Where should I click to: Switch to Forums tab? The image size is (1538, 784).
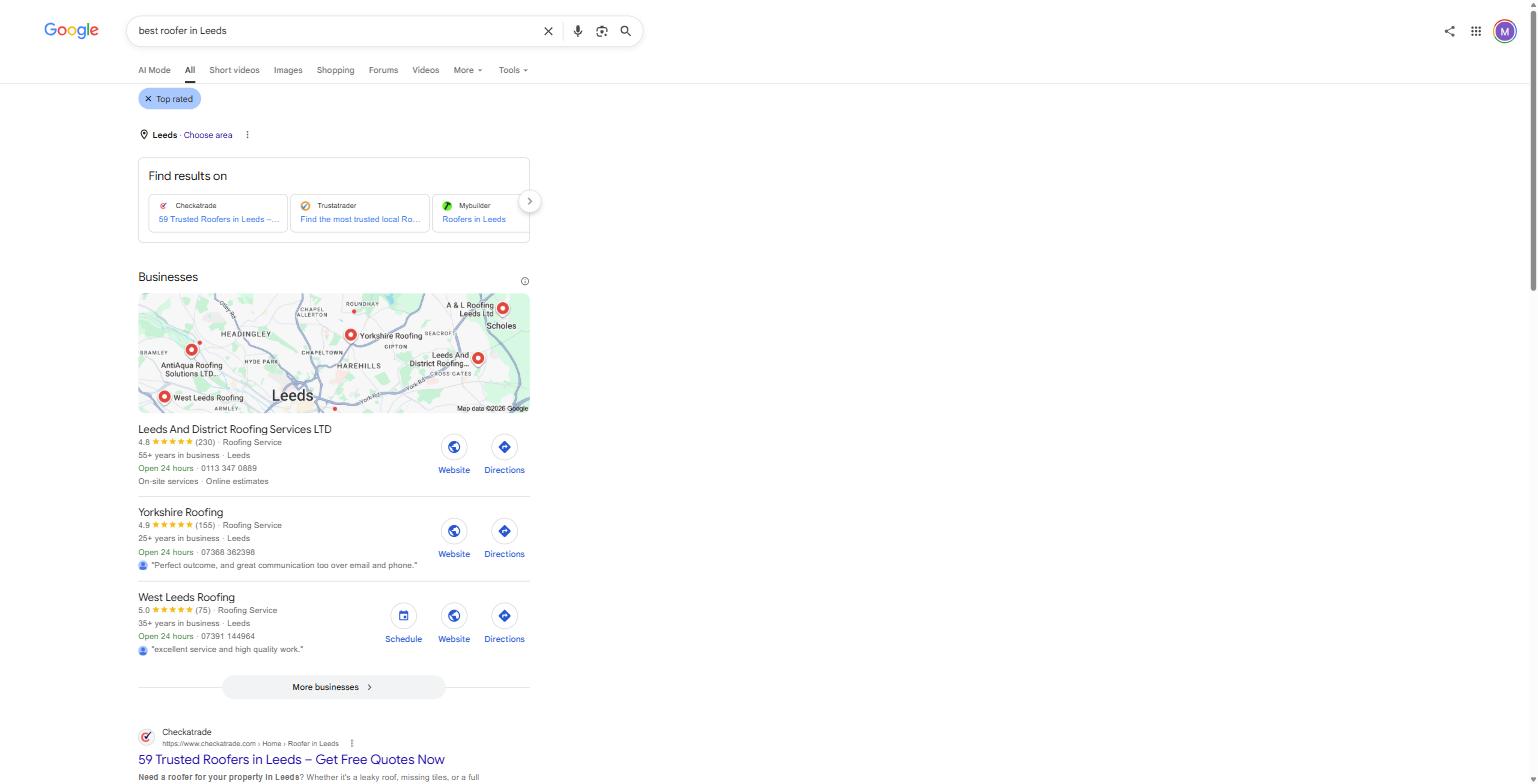coord(383,70)
